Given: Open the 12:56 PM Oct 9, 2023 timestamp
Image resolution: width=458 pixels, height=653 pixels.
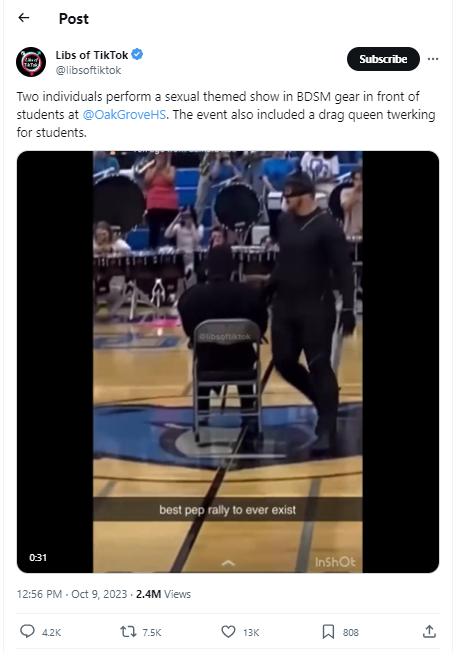Looking at the screenshot, I should point(72,594).
